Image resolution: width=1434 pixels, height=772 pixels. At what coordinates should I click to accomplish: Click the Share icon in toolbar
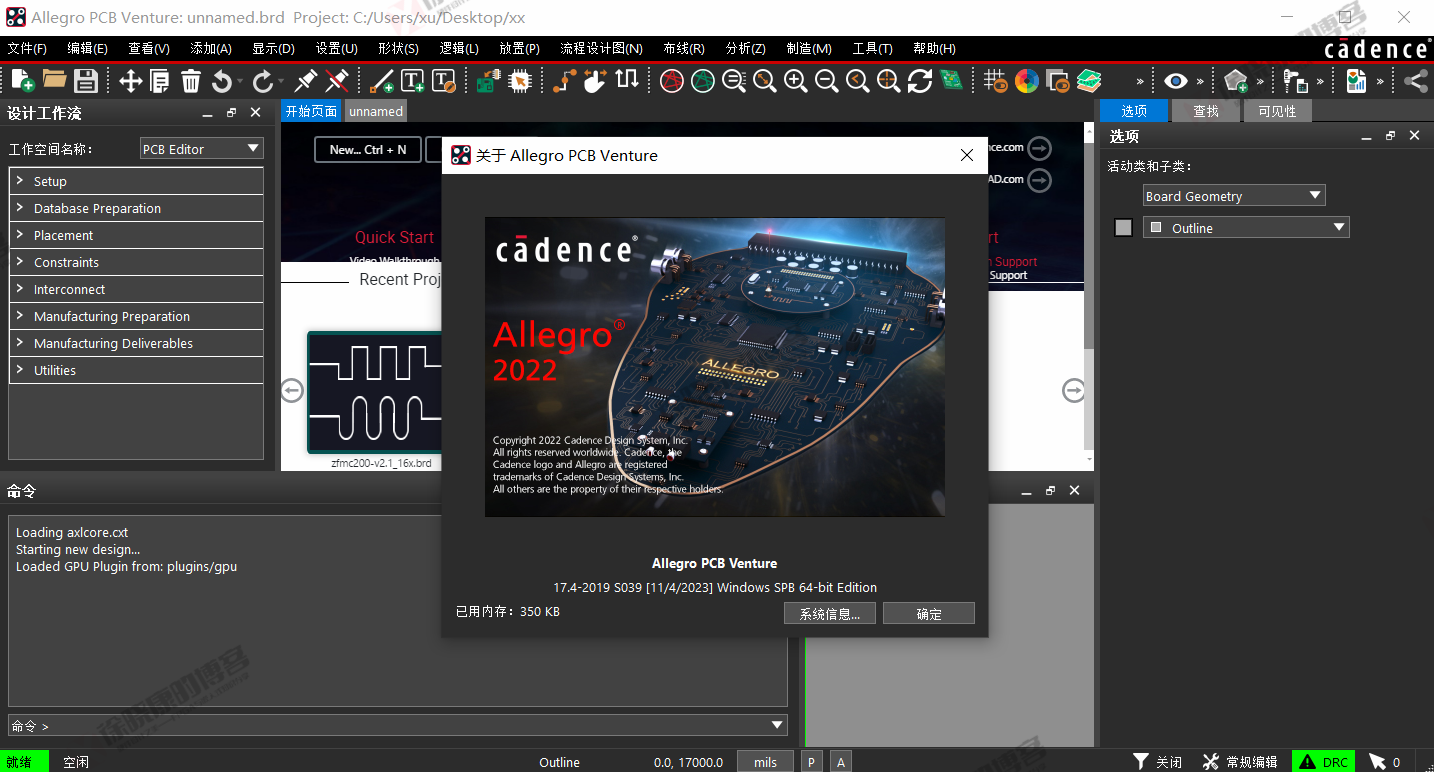[1415, 81]
